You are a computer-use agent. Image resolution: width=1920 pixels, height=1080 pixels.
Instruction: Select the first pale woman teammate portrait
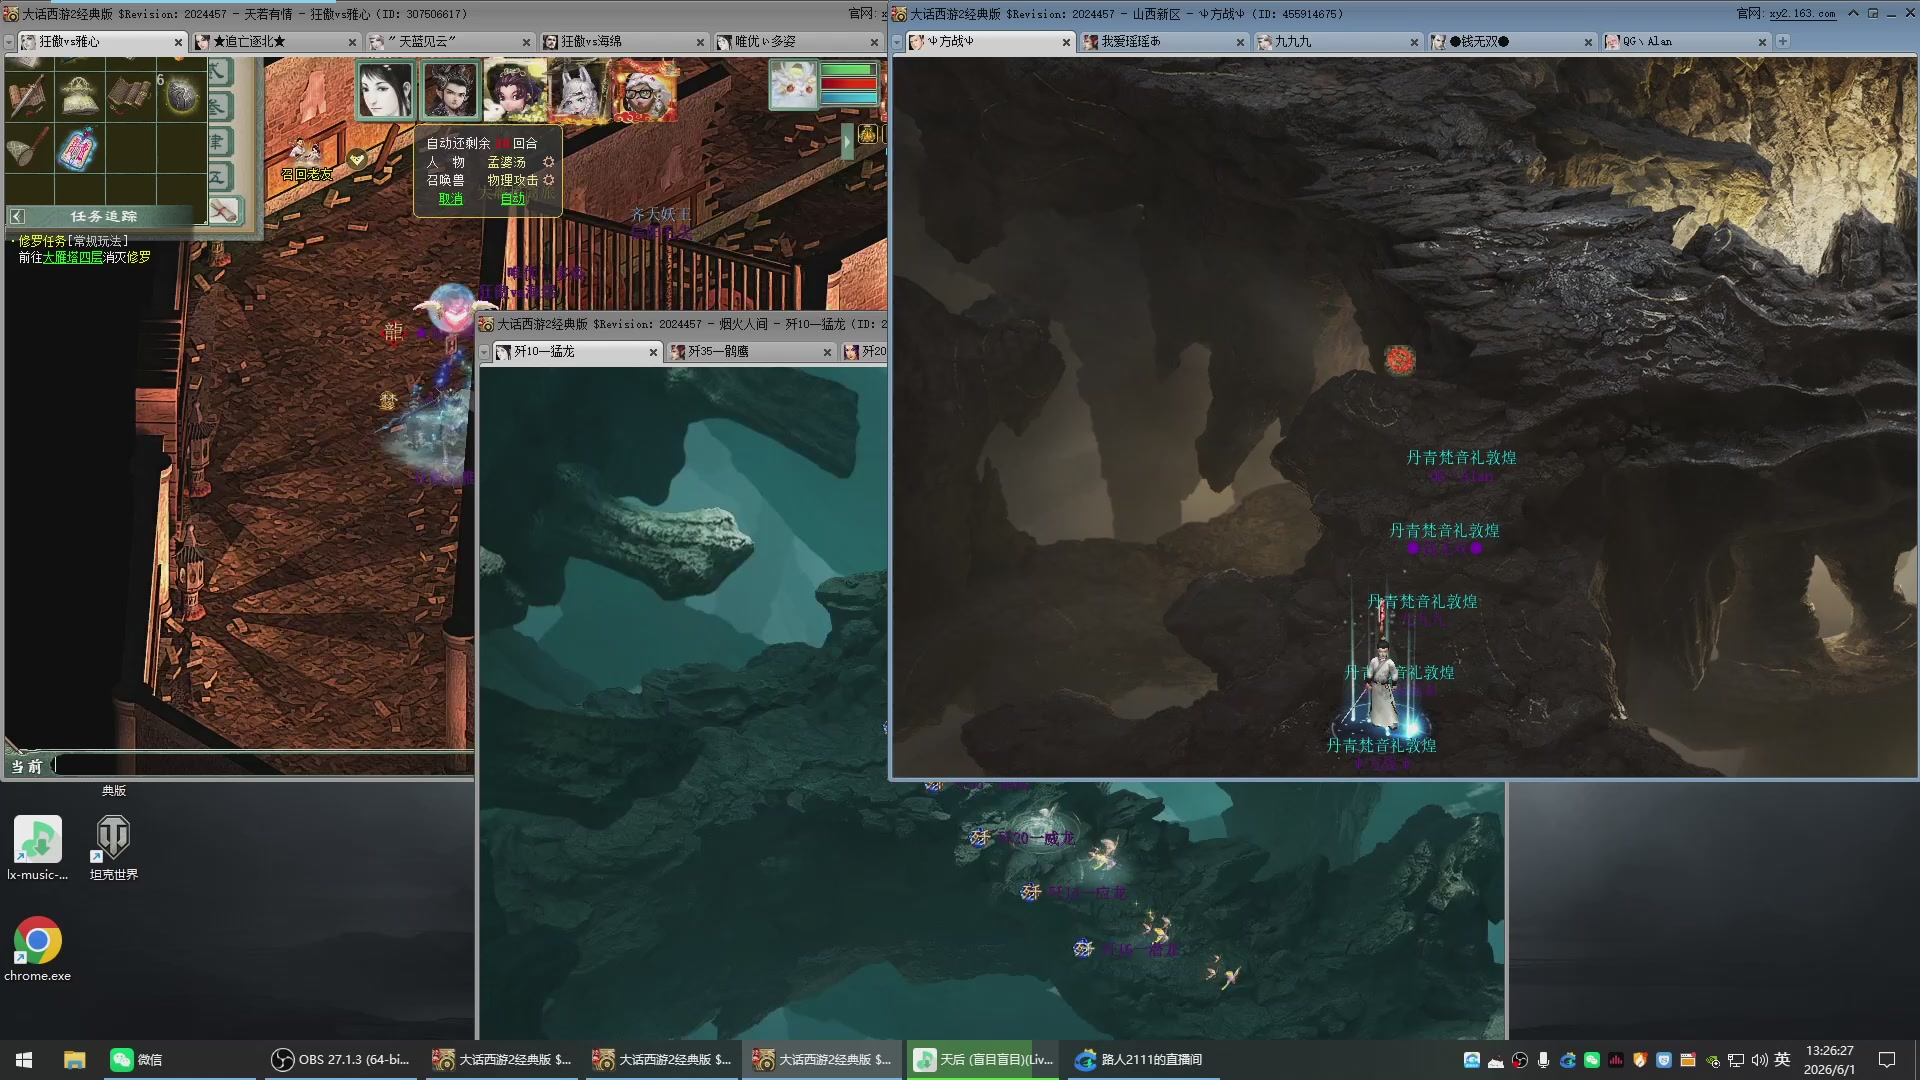(x=385, y=90)
